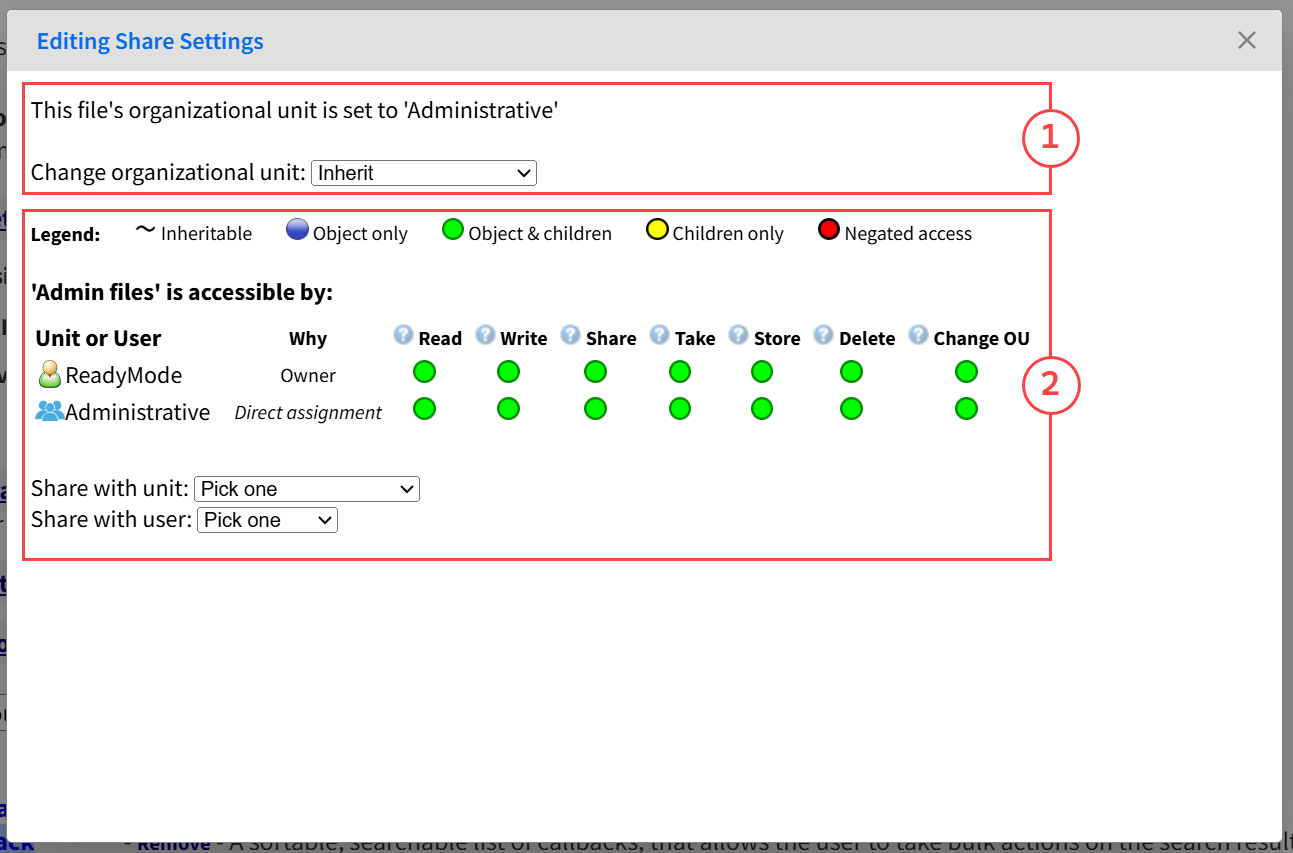Toggle Write permission for Administrative
The image size is (1293, 853).
[x=508, y=408]
